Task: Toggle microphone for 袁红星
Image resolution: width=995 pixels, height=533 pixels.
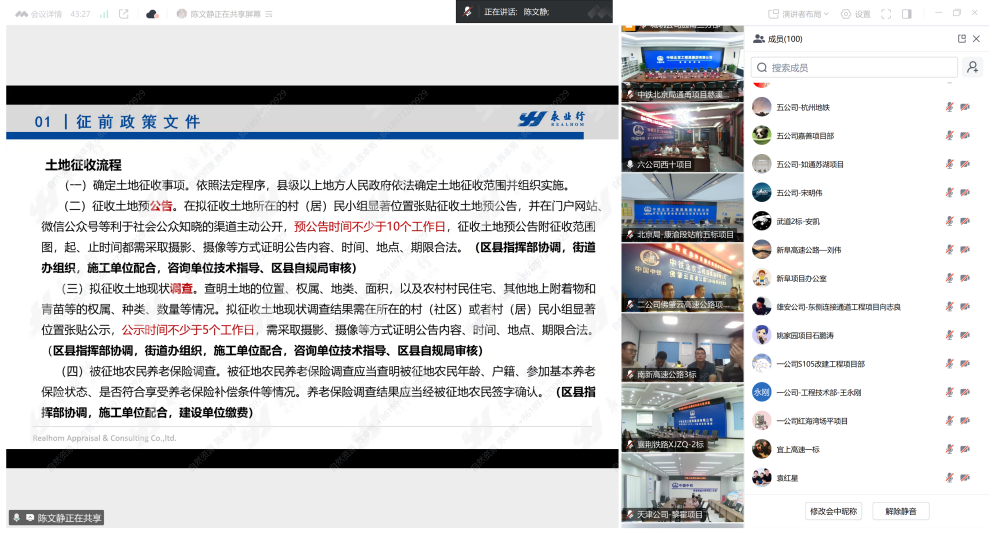Action: (x=949, y=478)
